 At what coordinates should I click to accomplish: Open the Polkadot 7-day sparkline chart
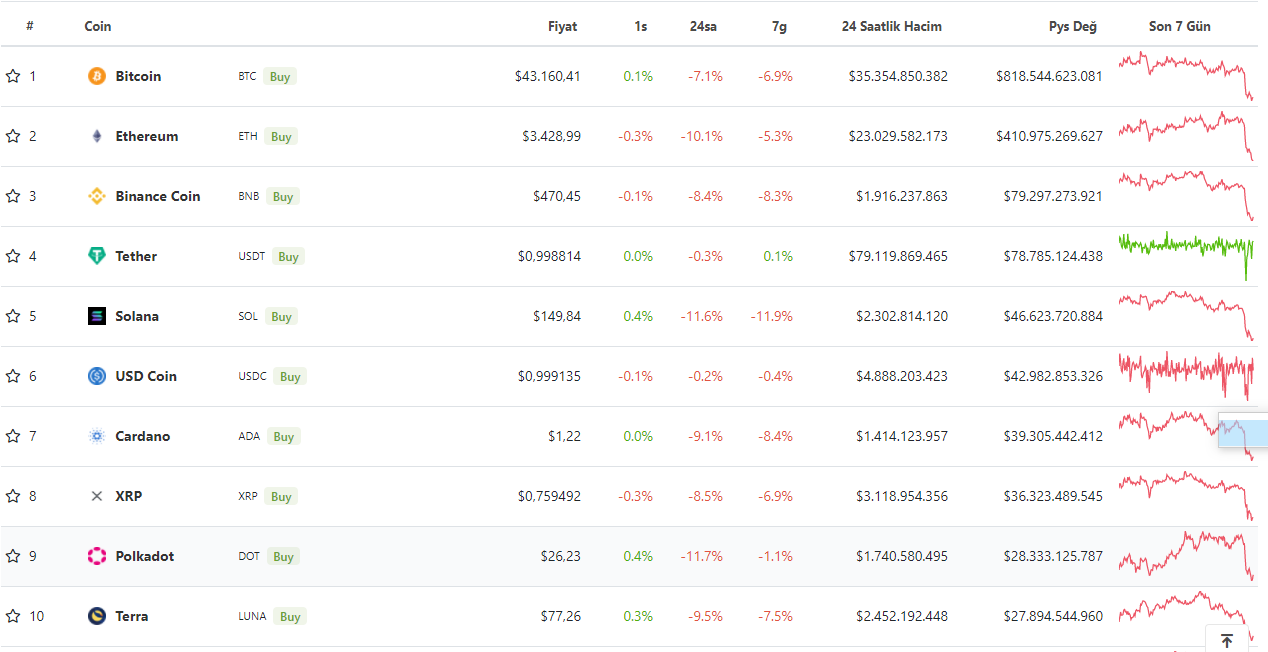pyautogui.click(x=1186, y=556)
